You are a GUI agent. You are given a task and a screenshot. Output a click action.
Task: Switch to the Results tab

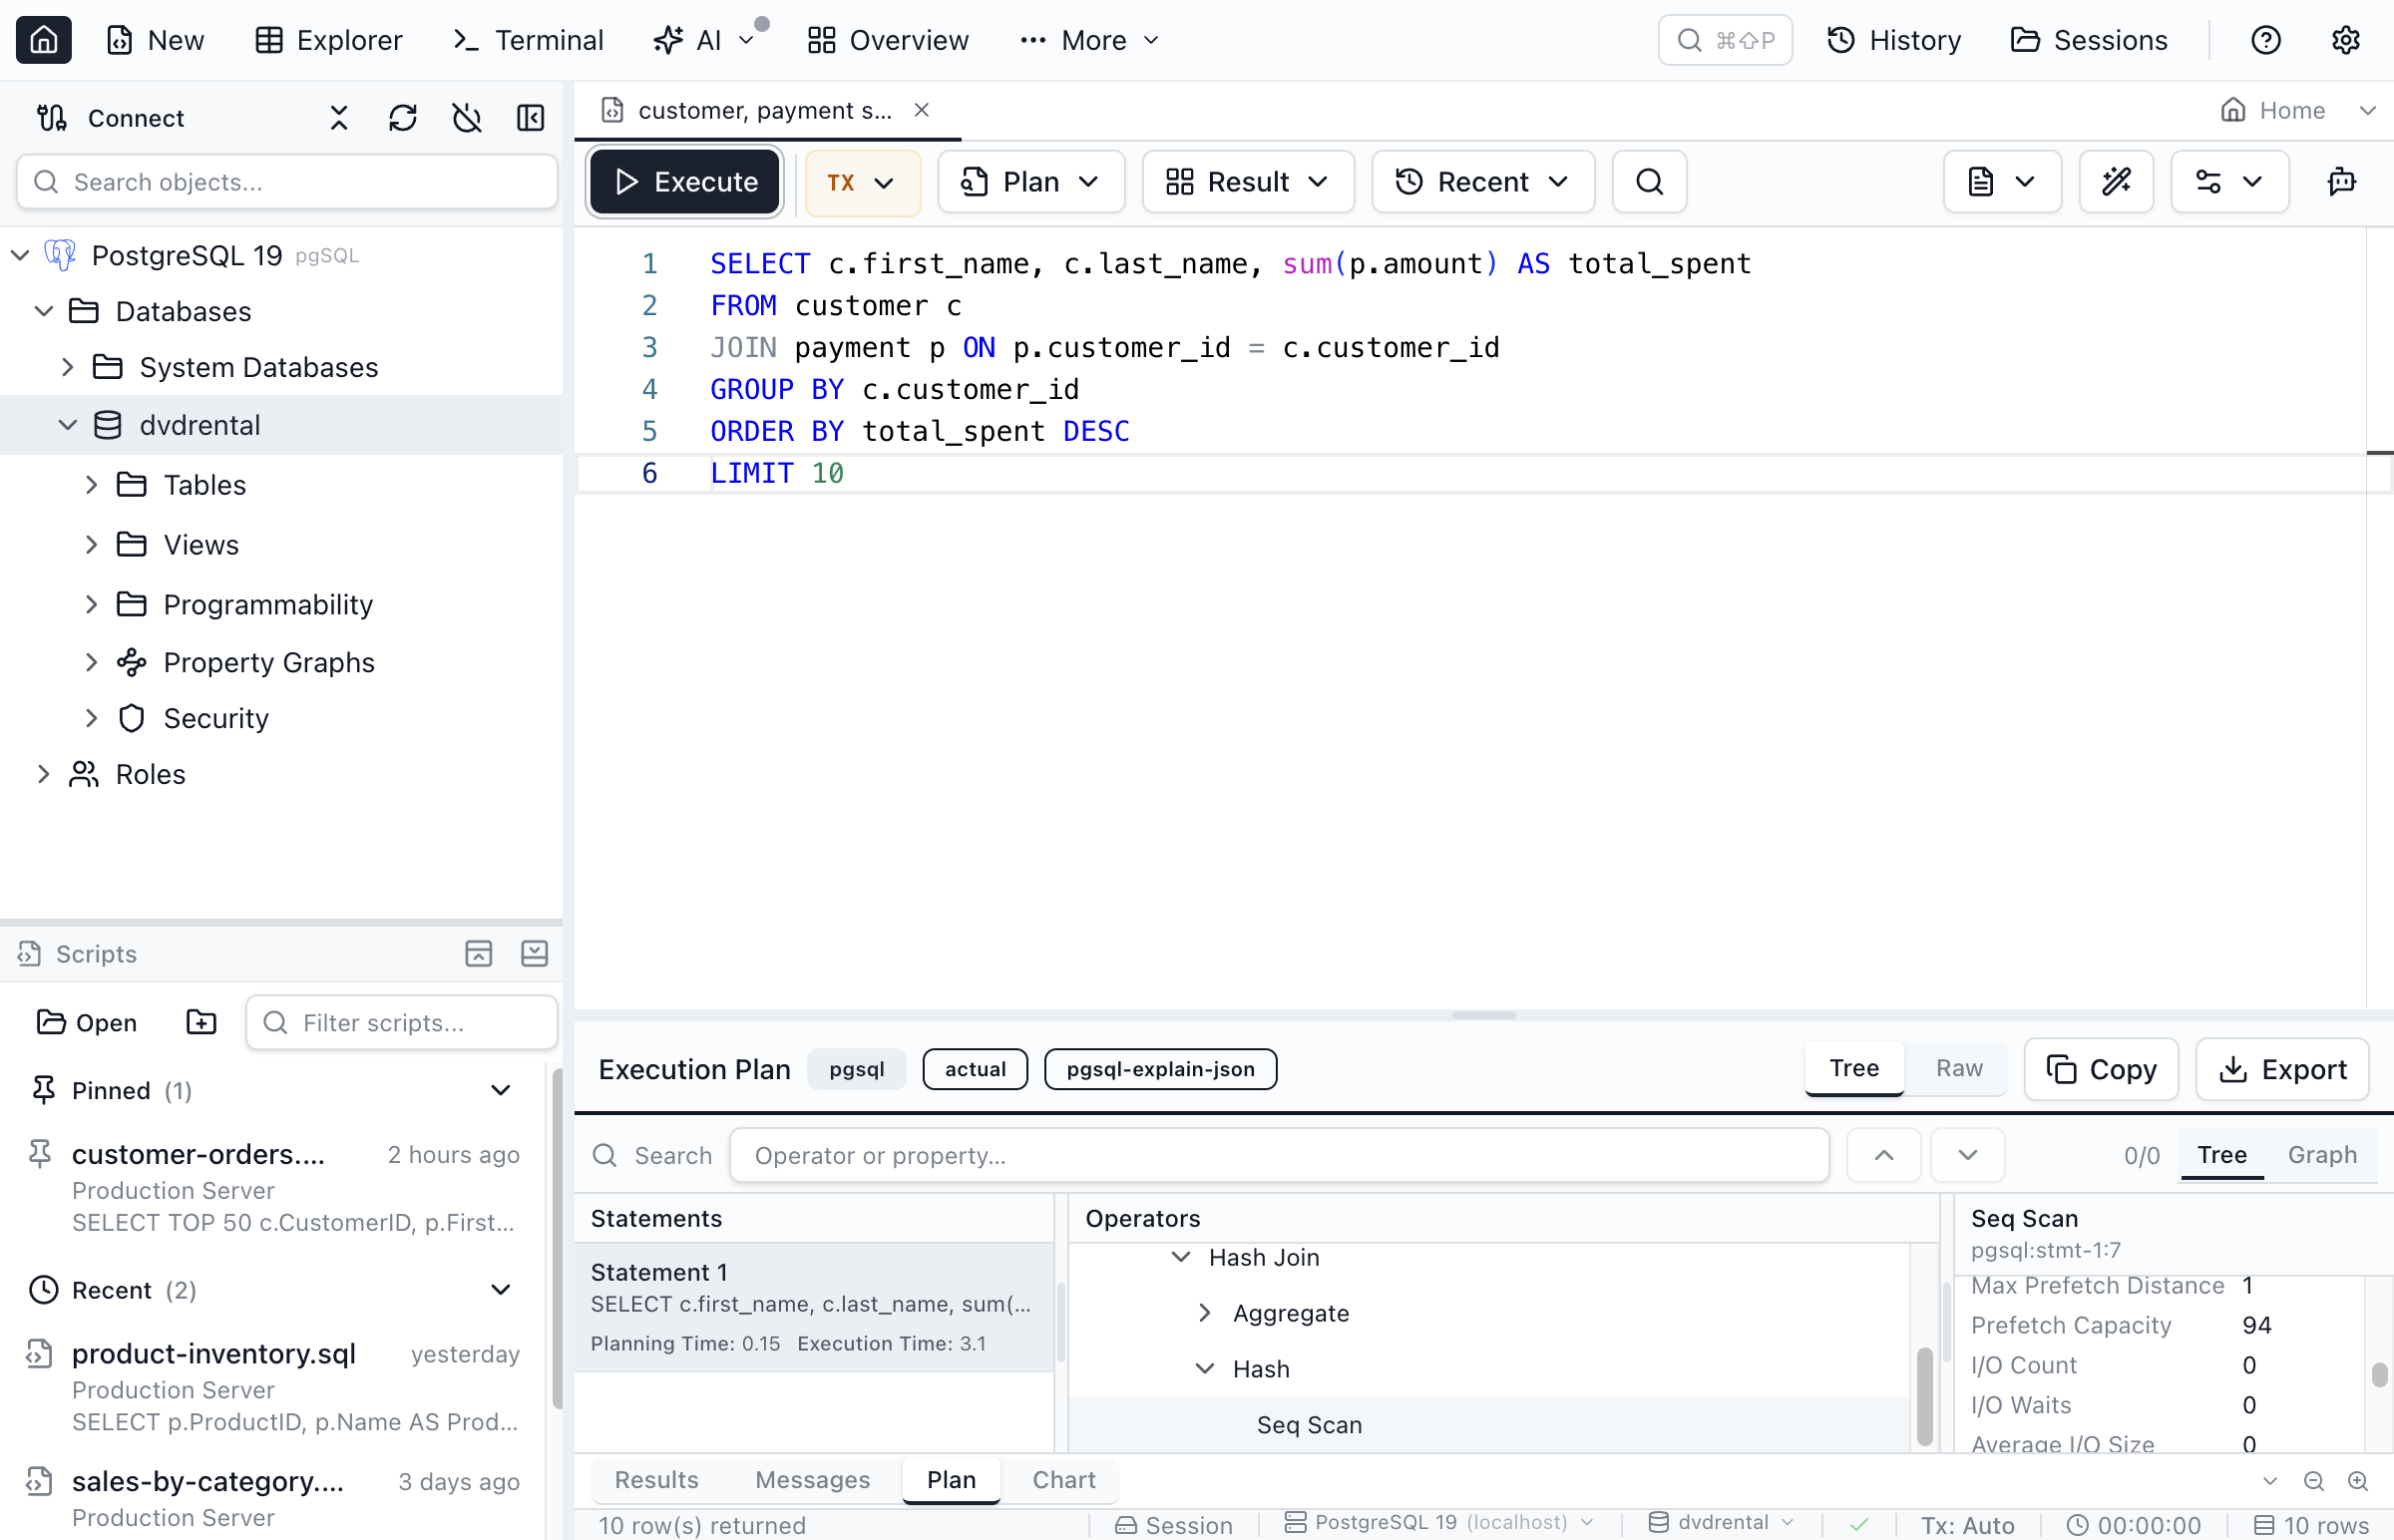[656, 1480]
